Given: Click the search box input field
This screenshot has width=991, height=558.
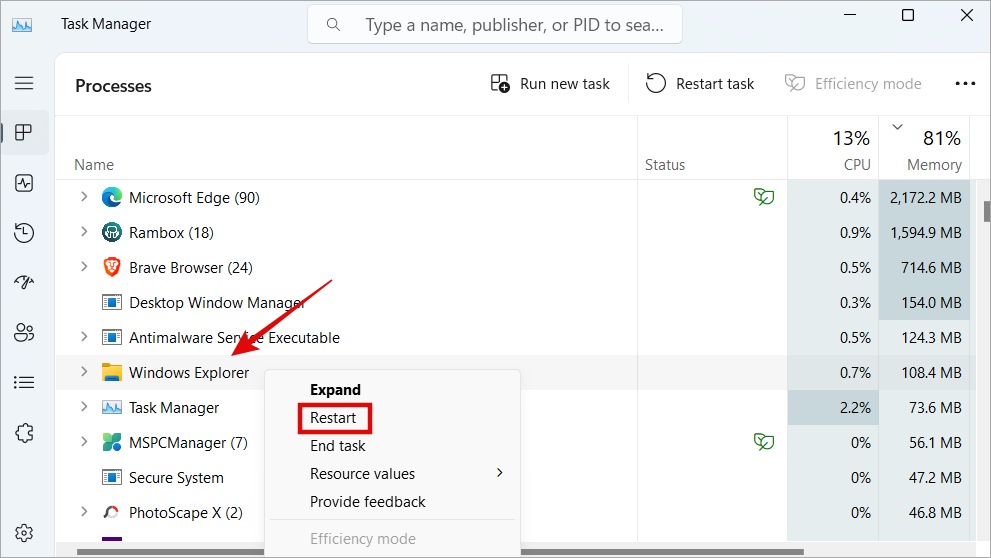Looking at the screenshot, I should (495, 25).
